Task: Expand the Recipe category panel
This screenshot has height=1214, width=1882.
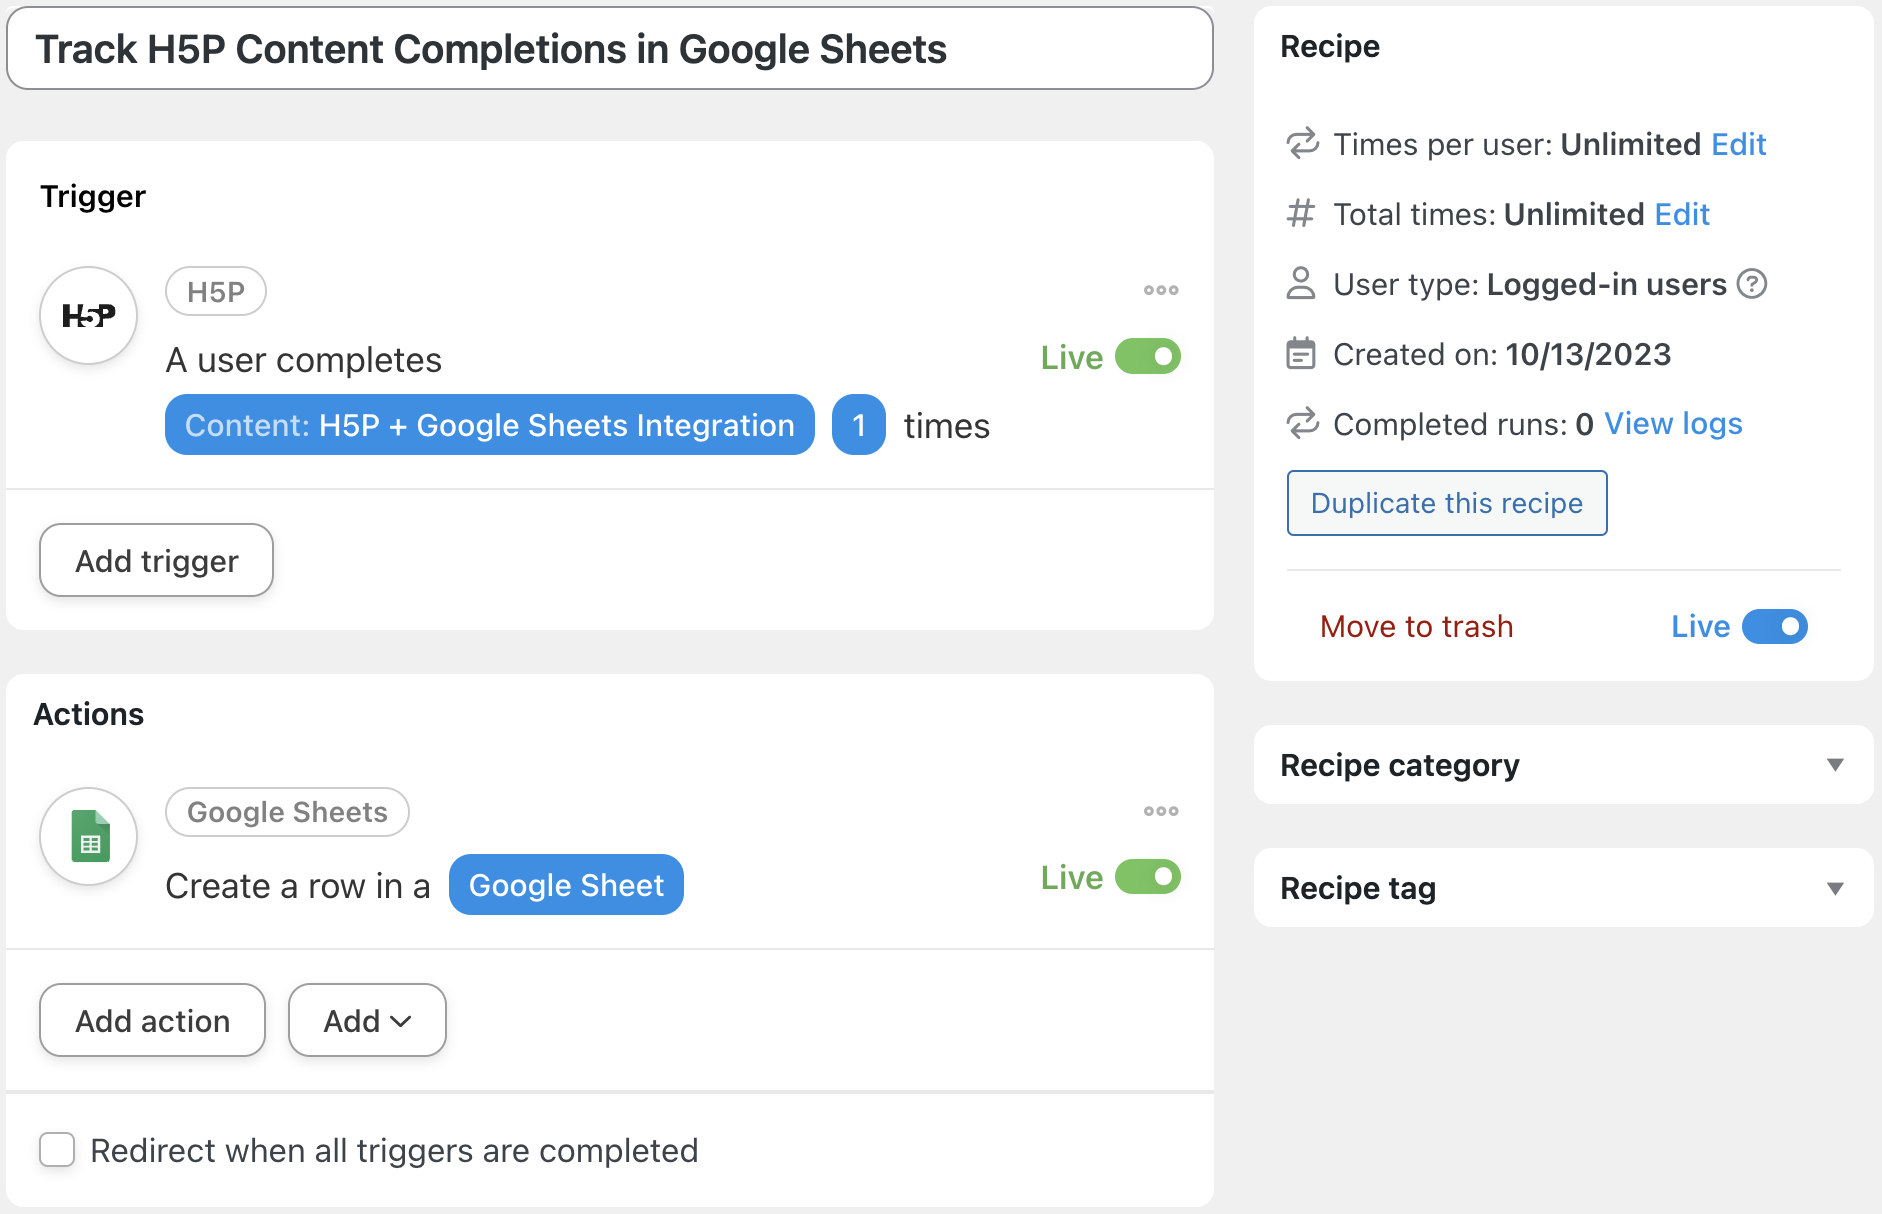Action: (1834, 765)
